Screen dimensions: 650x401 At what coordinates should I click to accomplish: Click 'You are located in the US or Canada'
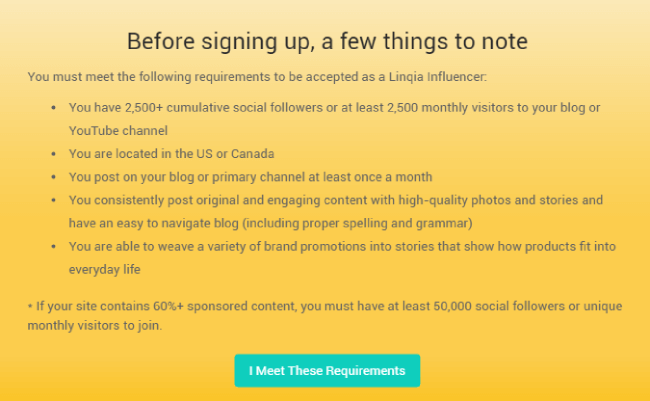pyautogui.click(x=172, y=154)
